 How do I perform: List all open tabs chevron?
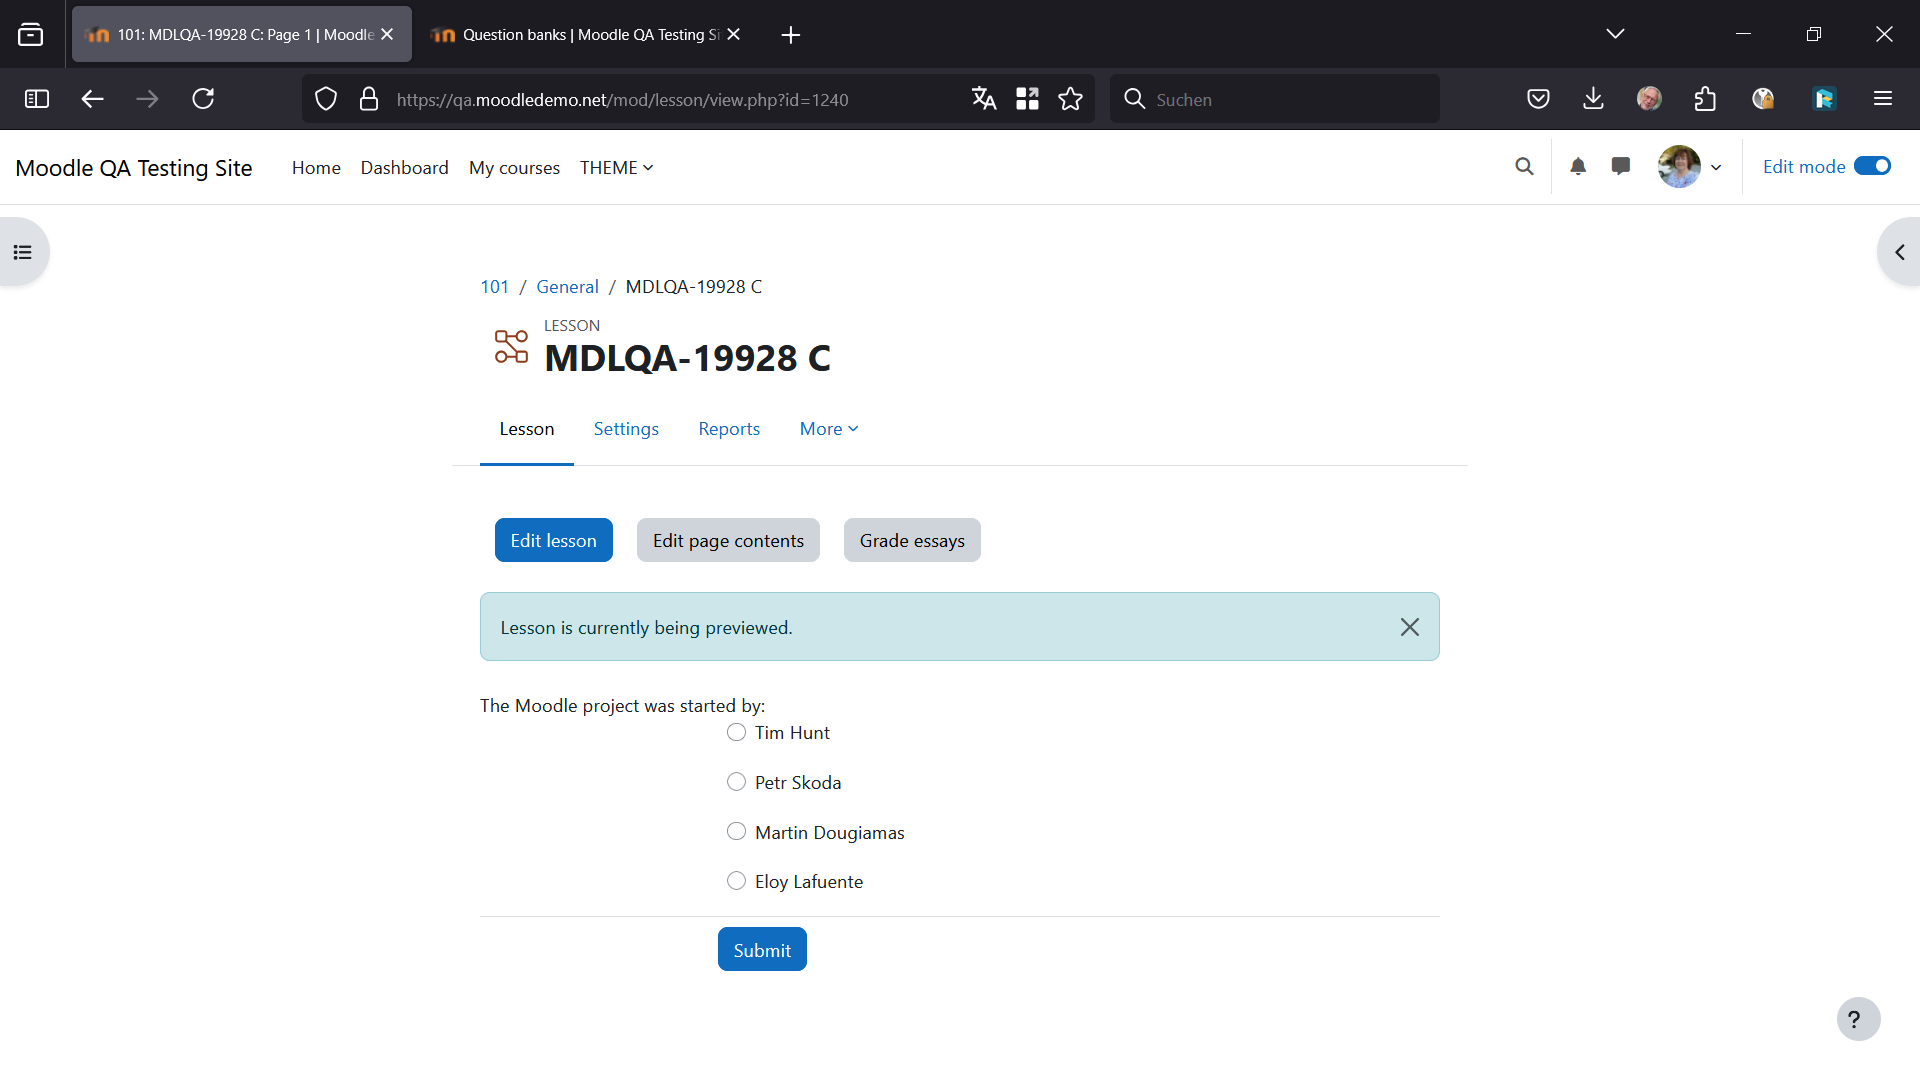click(x=1615, y=34)
